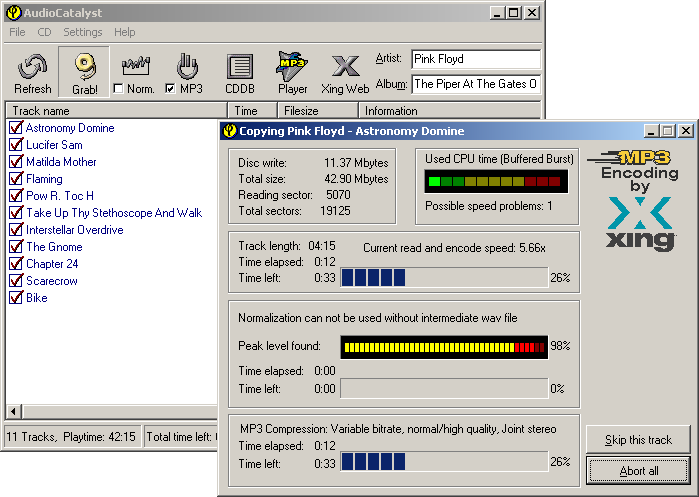The image size is (699, 497).
Task: Select the track name Interstellar Overdrive
Action: [74, 230]
